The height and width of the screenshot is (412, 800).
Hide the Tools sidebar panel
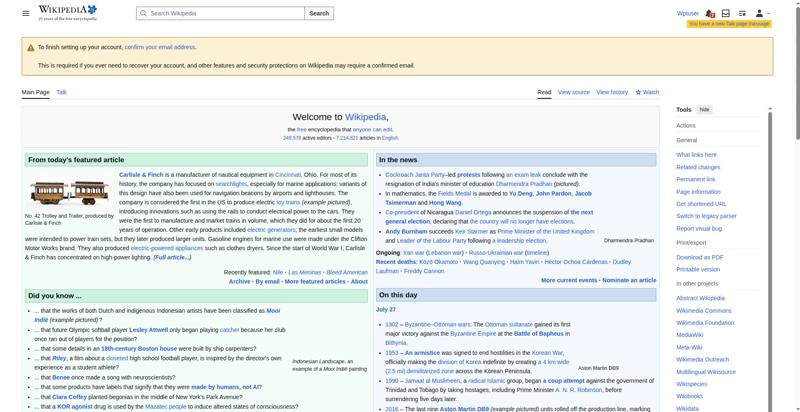pos(704,110)
